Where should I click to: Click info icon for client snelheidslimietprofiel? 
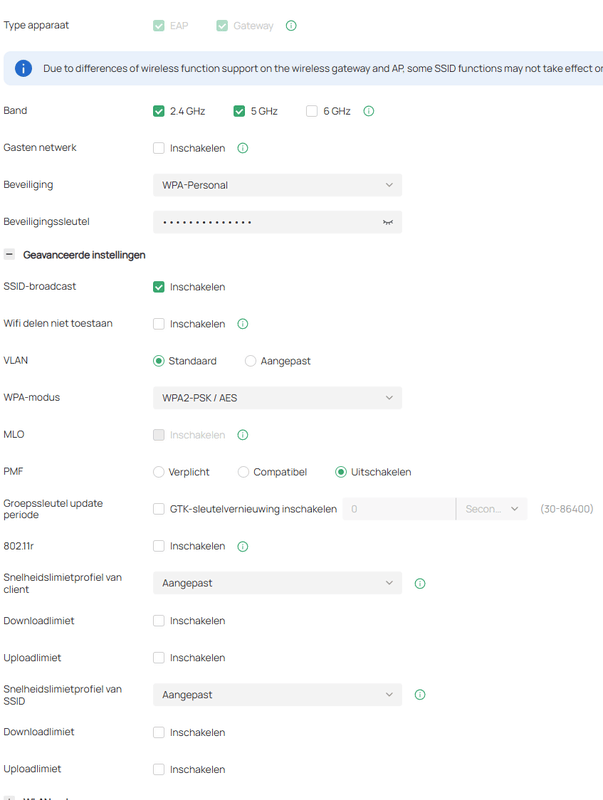(420, 583)
